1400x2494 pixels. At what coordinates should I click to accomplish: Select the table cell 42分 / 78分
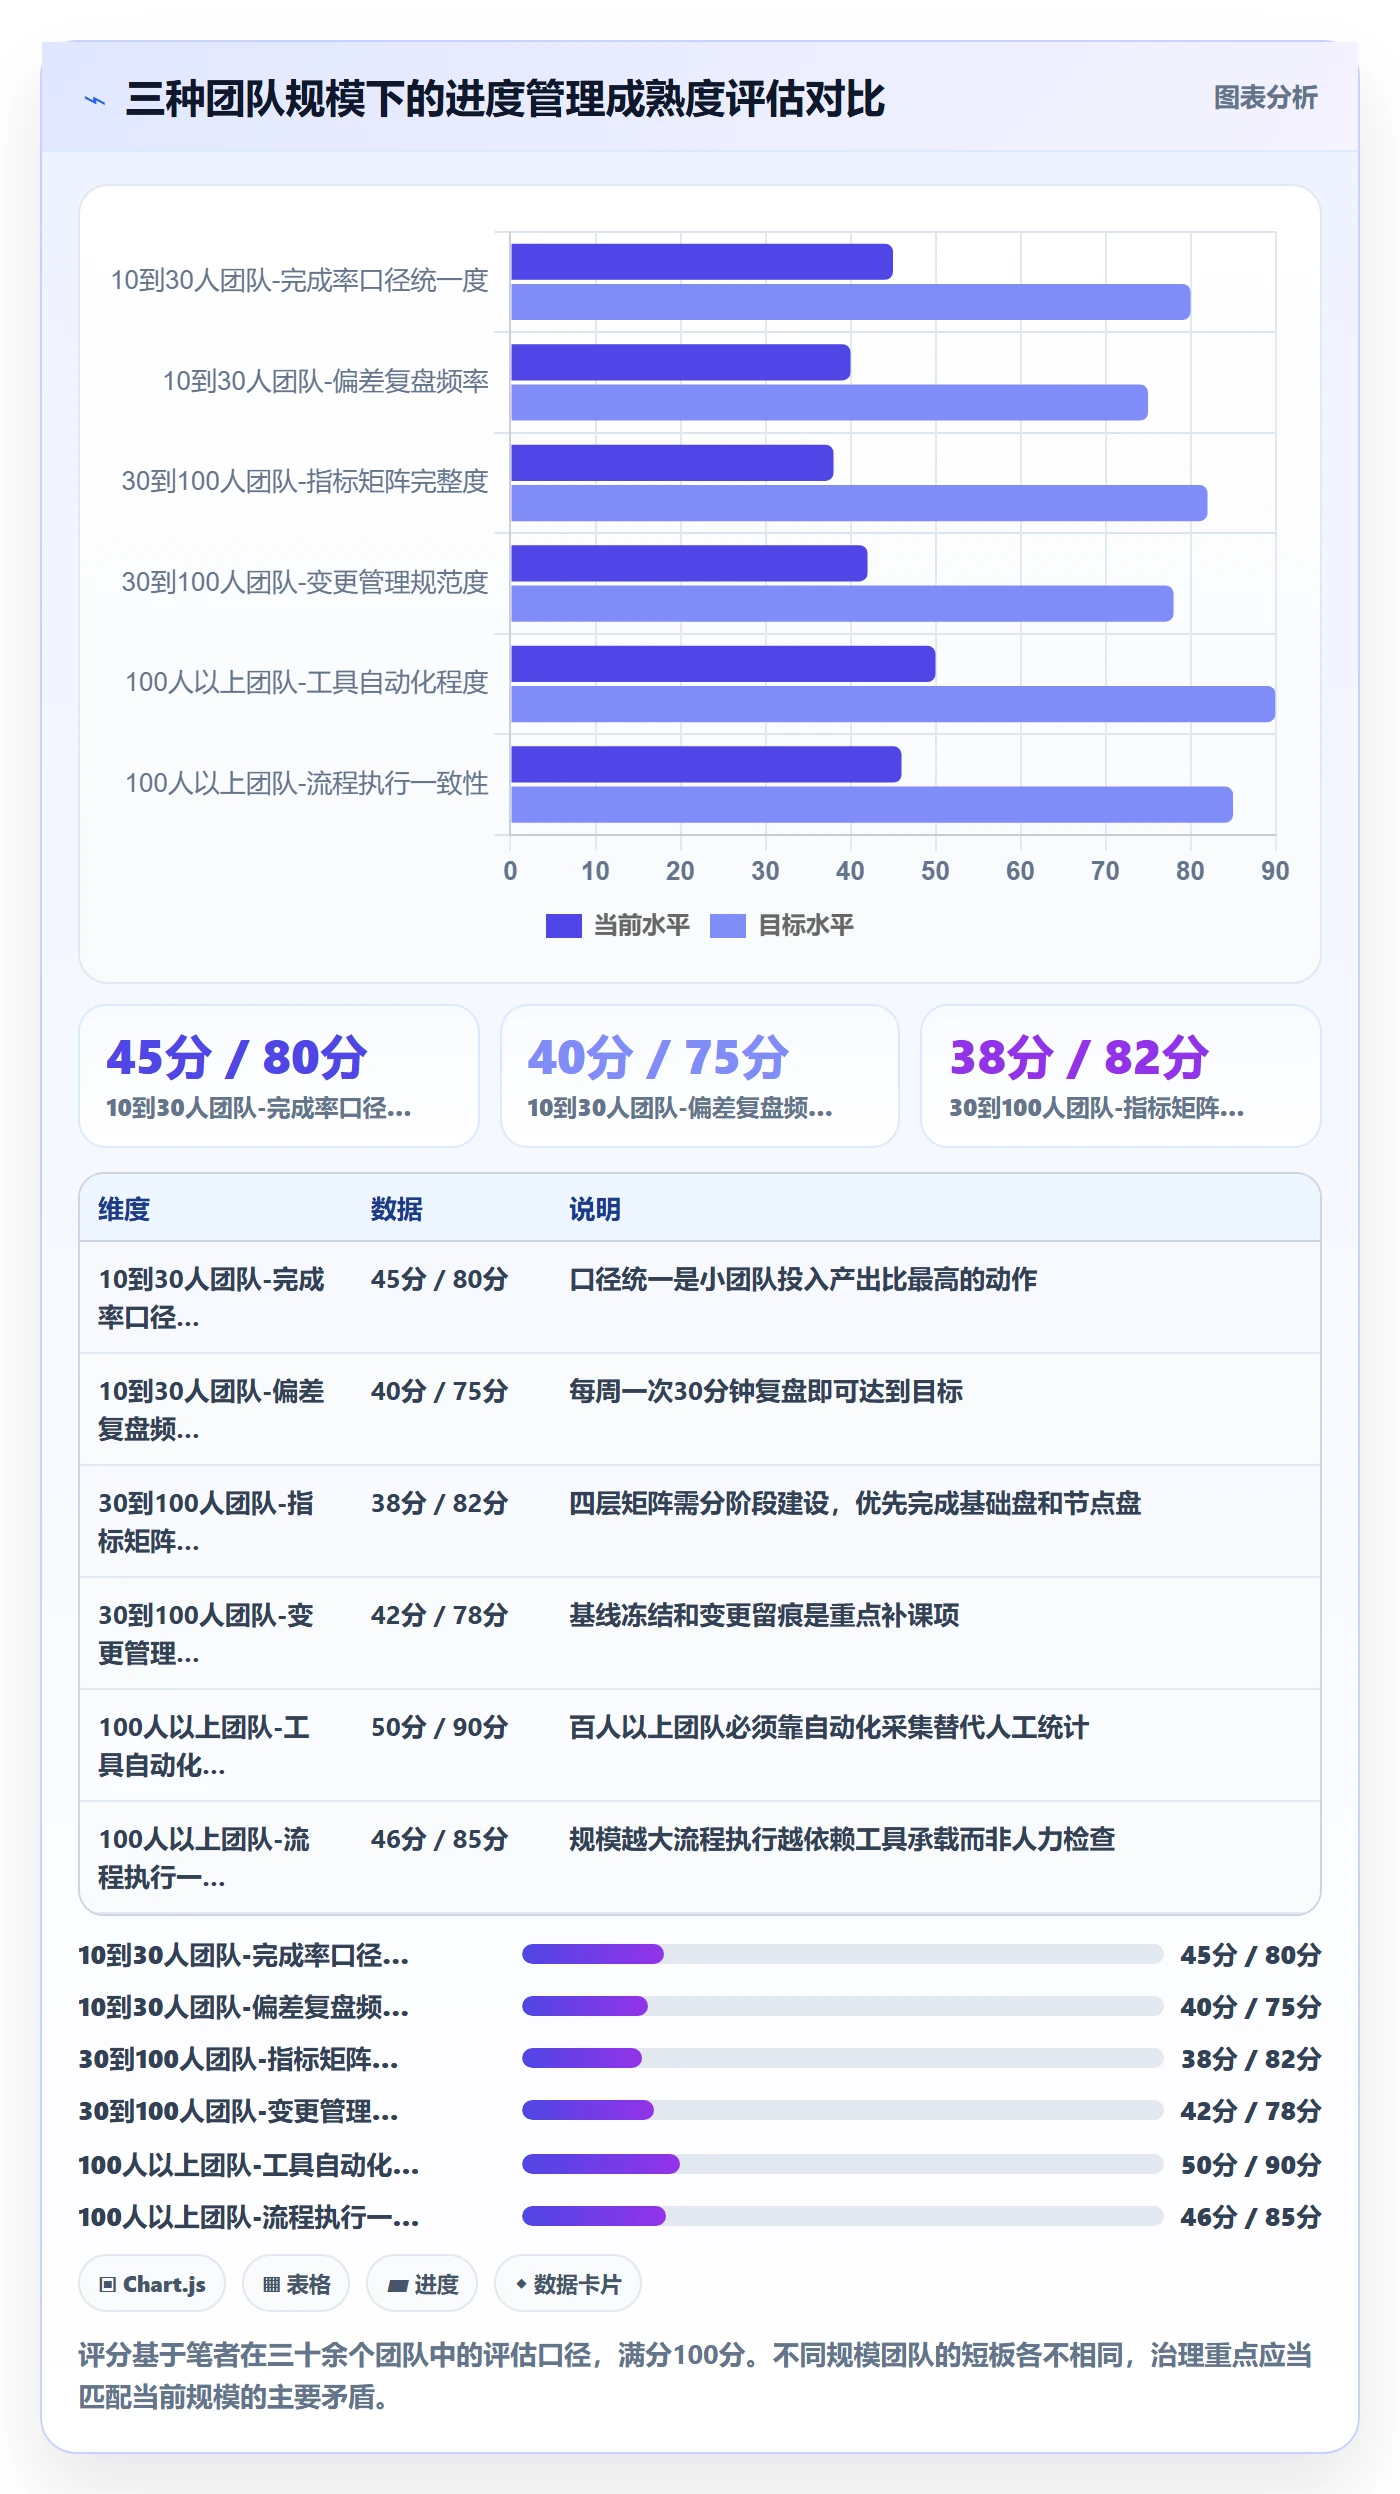point(439,1615)
